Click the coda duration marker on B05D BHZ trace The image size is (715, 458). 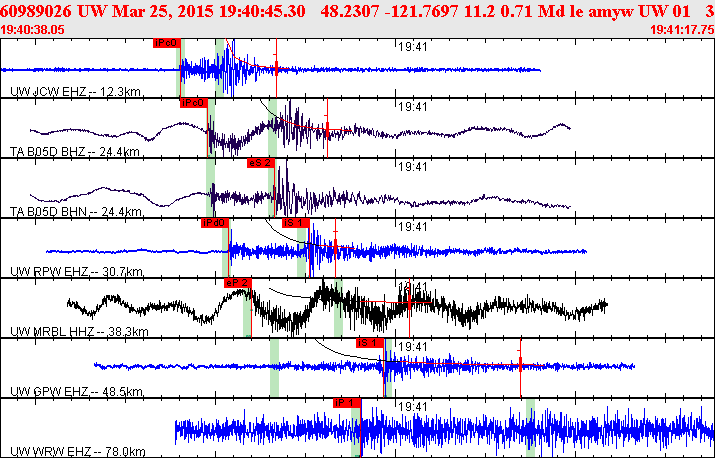pos(327,129)
